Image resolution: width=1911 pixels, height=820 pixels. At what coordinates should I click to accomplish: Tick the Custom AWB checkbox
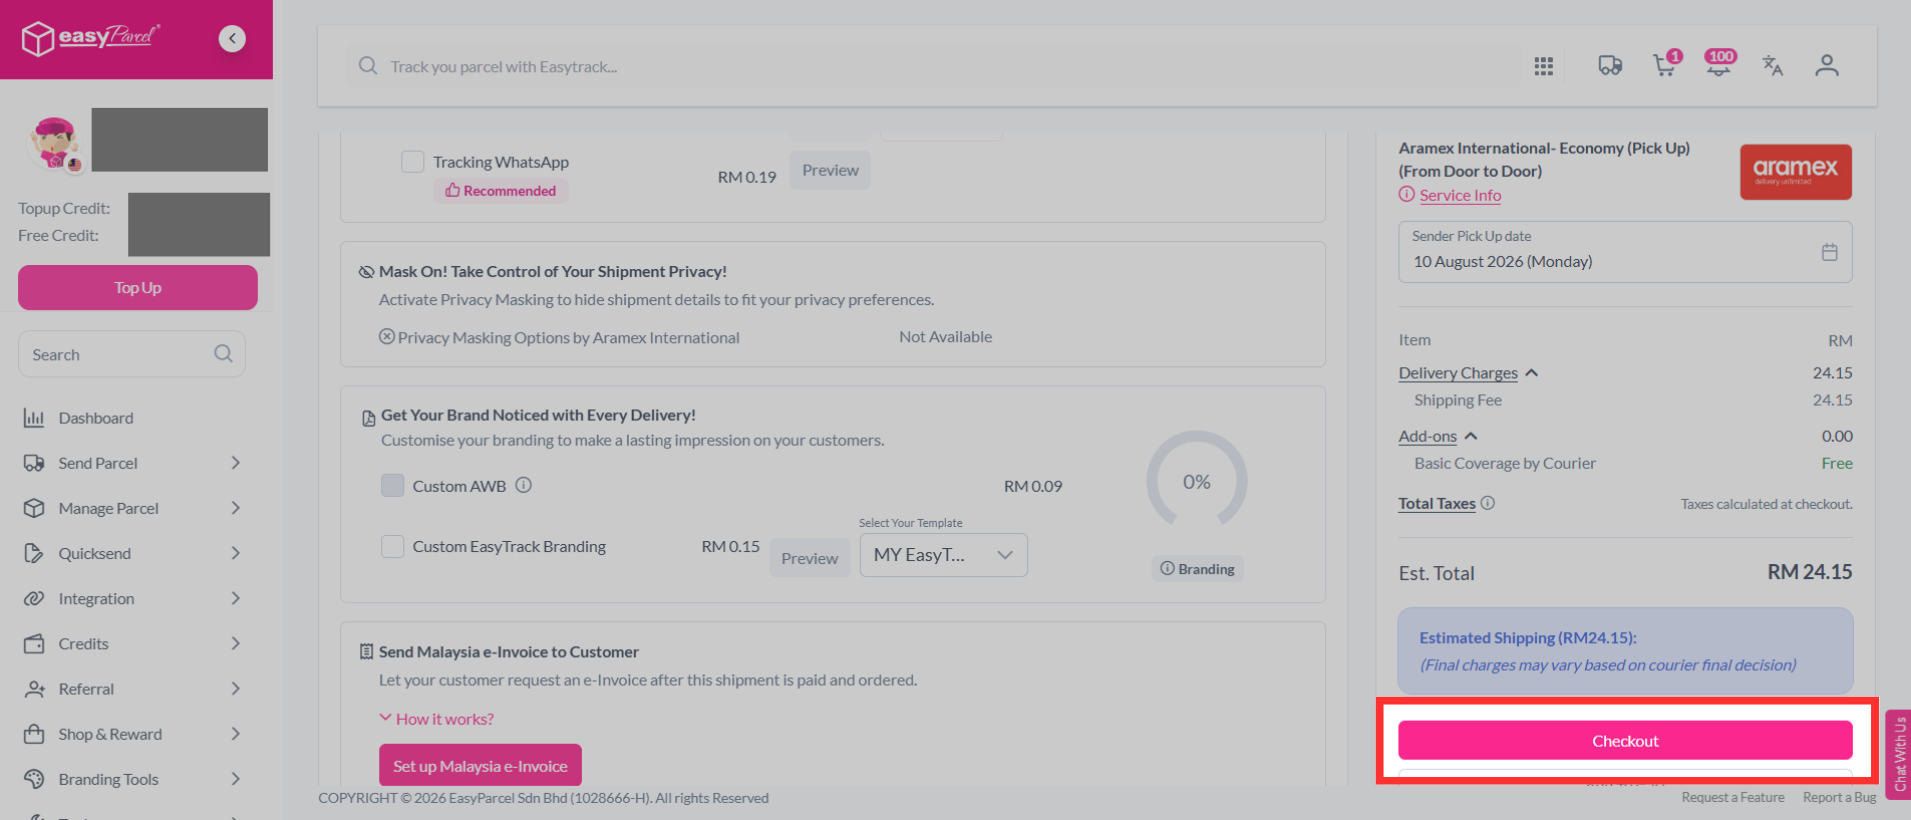392,486
